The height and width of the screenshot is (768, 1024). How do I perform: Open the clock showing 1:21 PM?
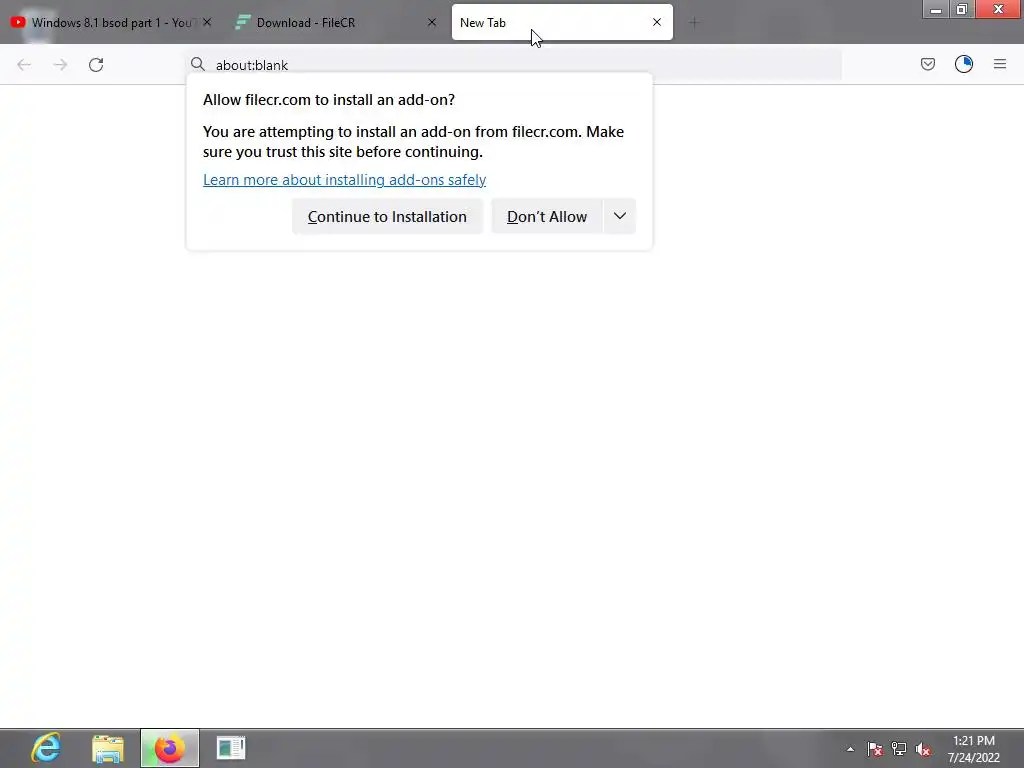pyautogui.click(x=974, y=749)
